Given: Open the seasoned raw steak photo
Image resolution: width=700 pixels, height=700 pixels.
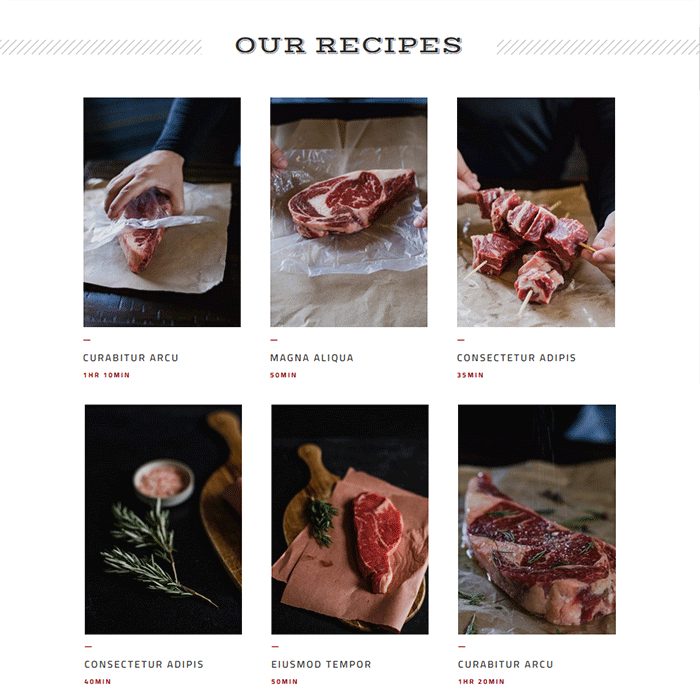Looking at the screenshot, I should pyautogui.click(x=537, y=519).
